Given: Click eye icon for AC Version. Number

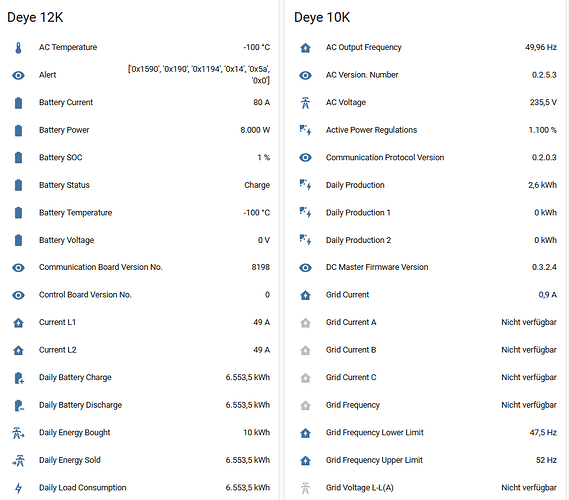Looking at the screenshot, I should (306, 75).
